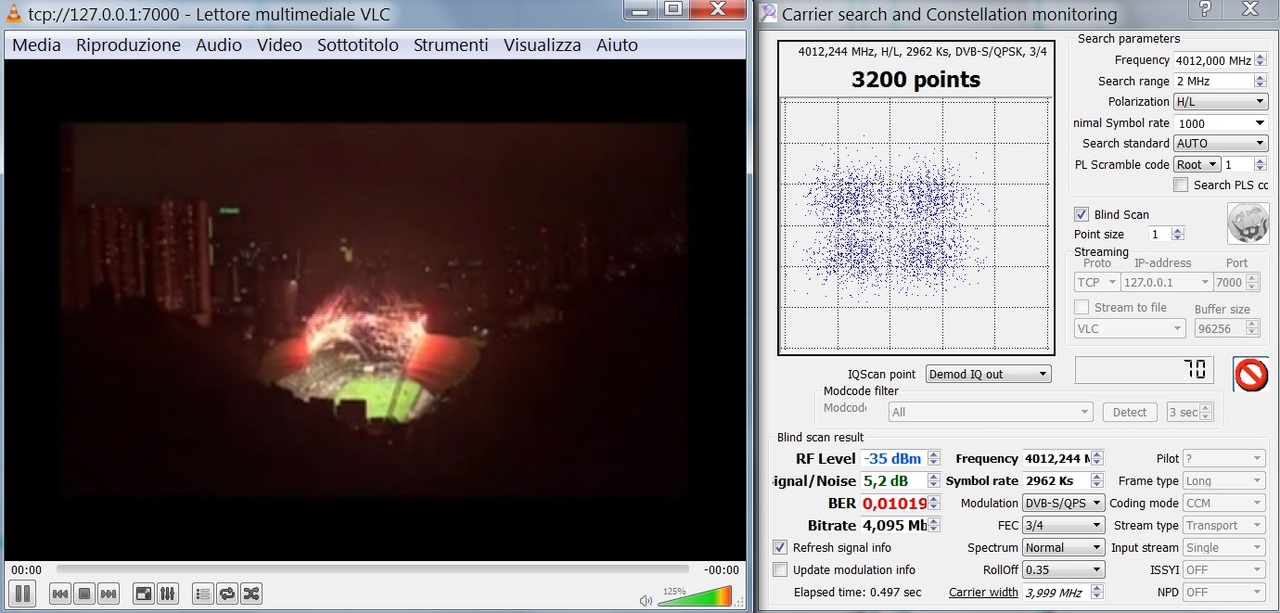Click the constellation plot display
The height and width of the screenshot is (613, 1280).
point(916,224)
